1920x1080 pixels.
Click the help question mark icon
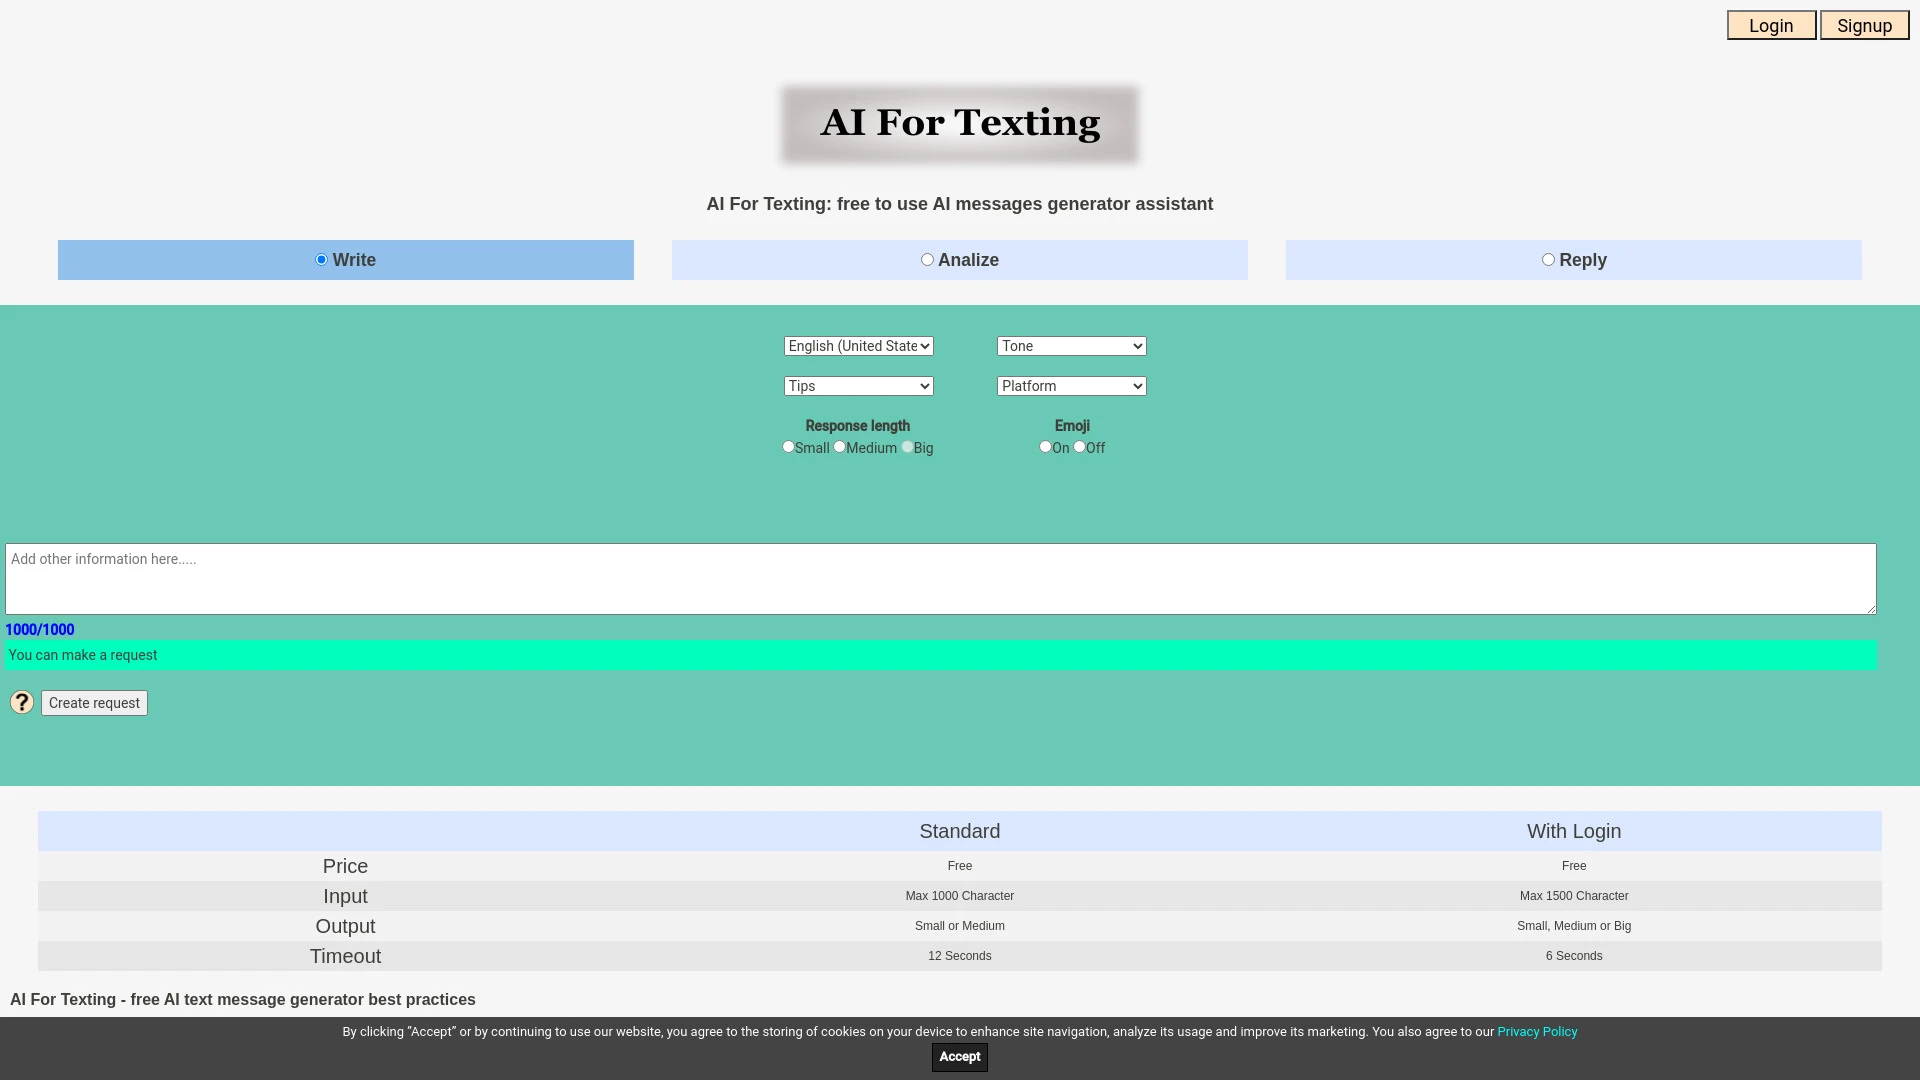[21, 702]
